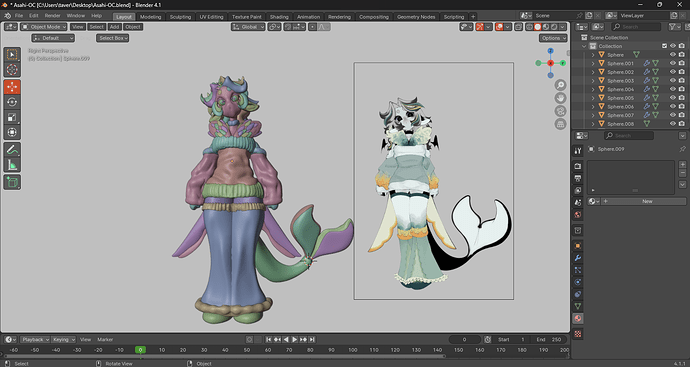Open the Add menu in viewport header

click(x=114, y=27)
